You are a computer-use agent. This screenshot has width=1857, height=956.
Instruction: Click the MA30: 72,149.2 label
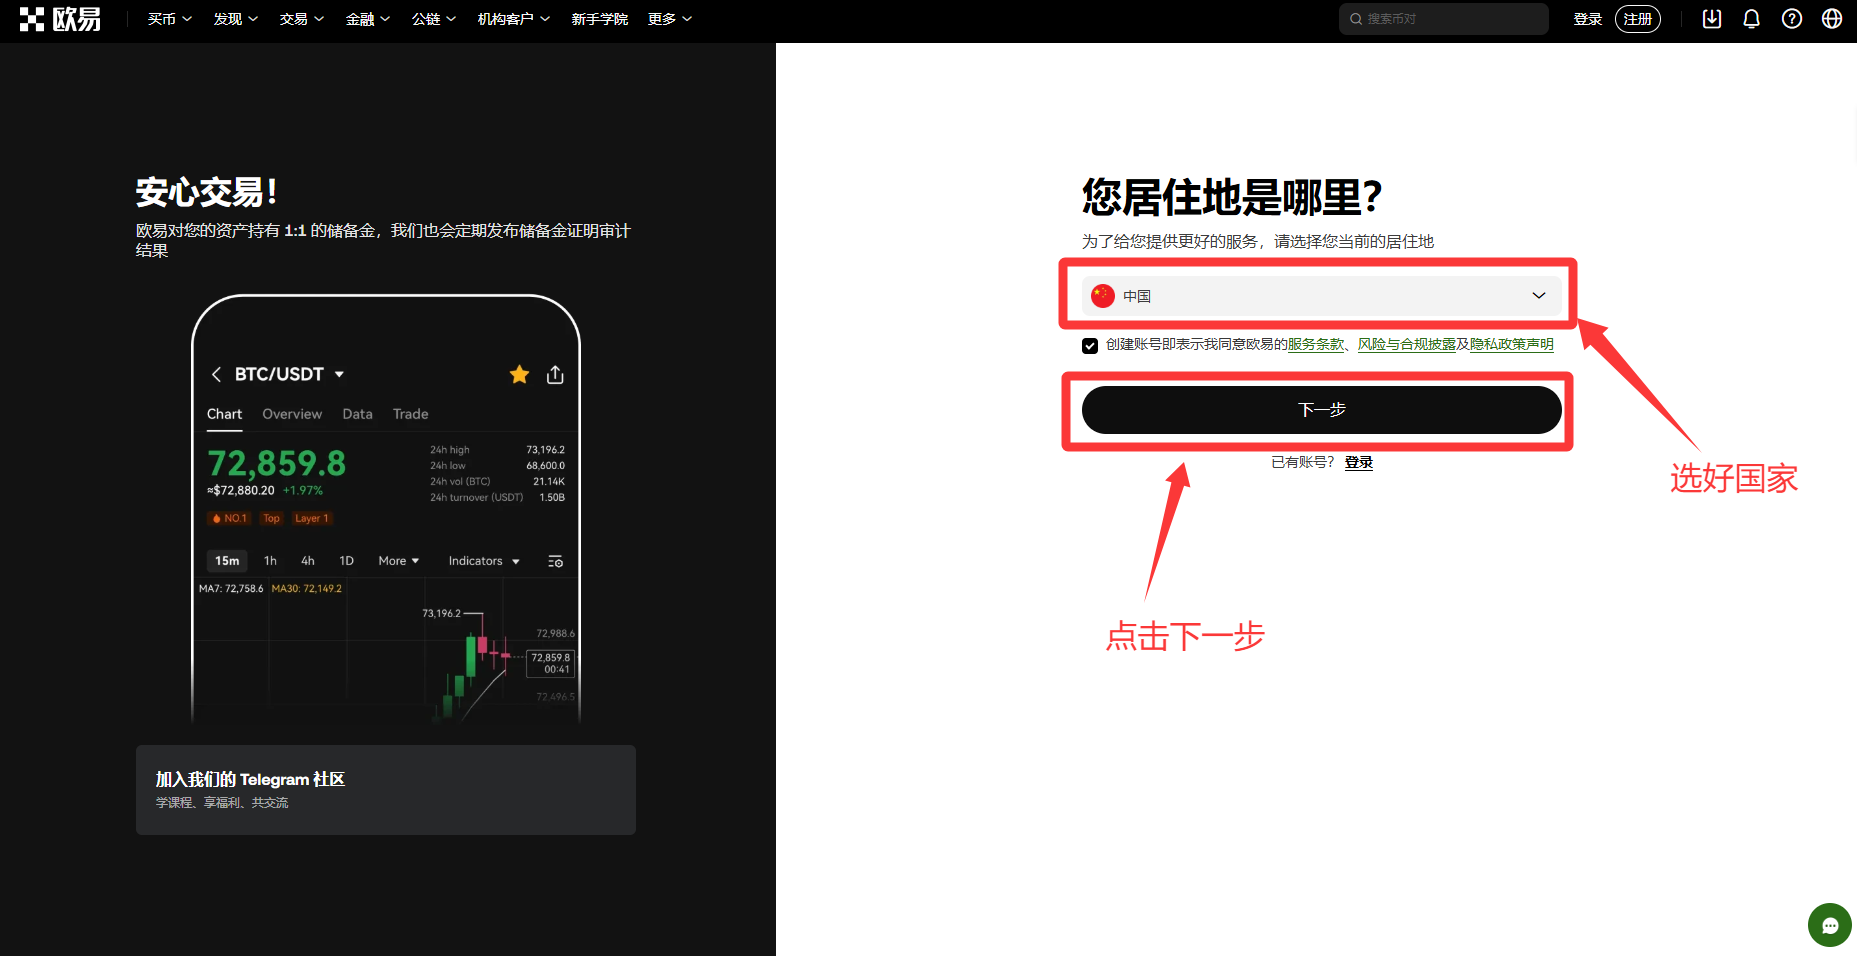point(307,589)
